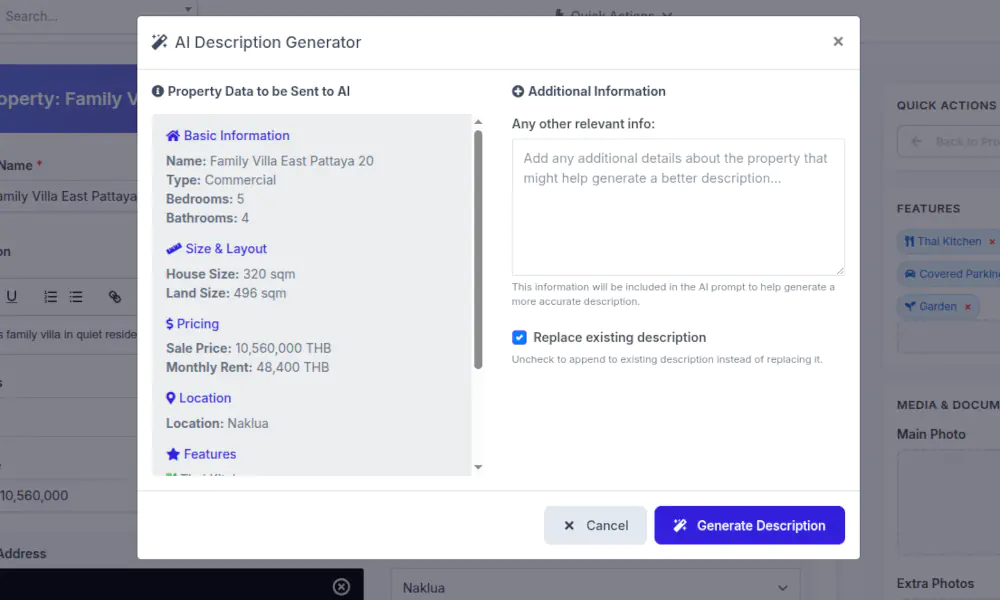Select the bullet list formatting icon
This screenshot has width=1000, height=600.
tap(76, 296)
